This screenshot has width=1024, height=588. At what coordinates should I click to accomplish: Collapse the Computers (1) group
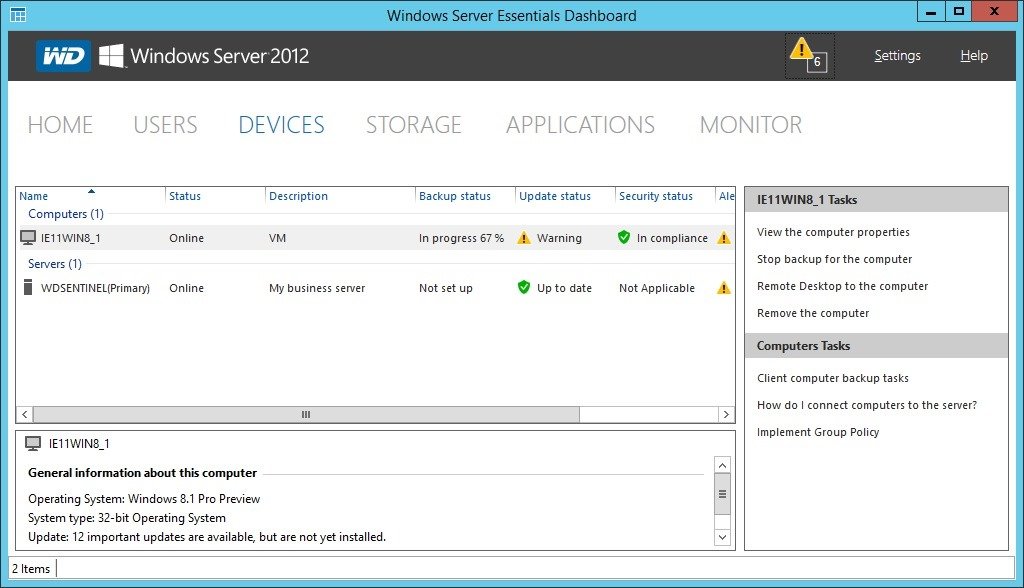click(66, 214)
